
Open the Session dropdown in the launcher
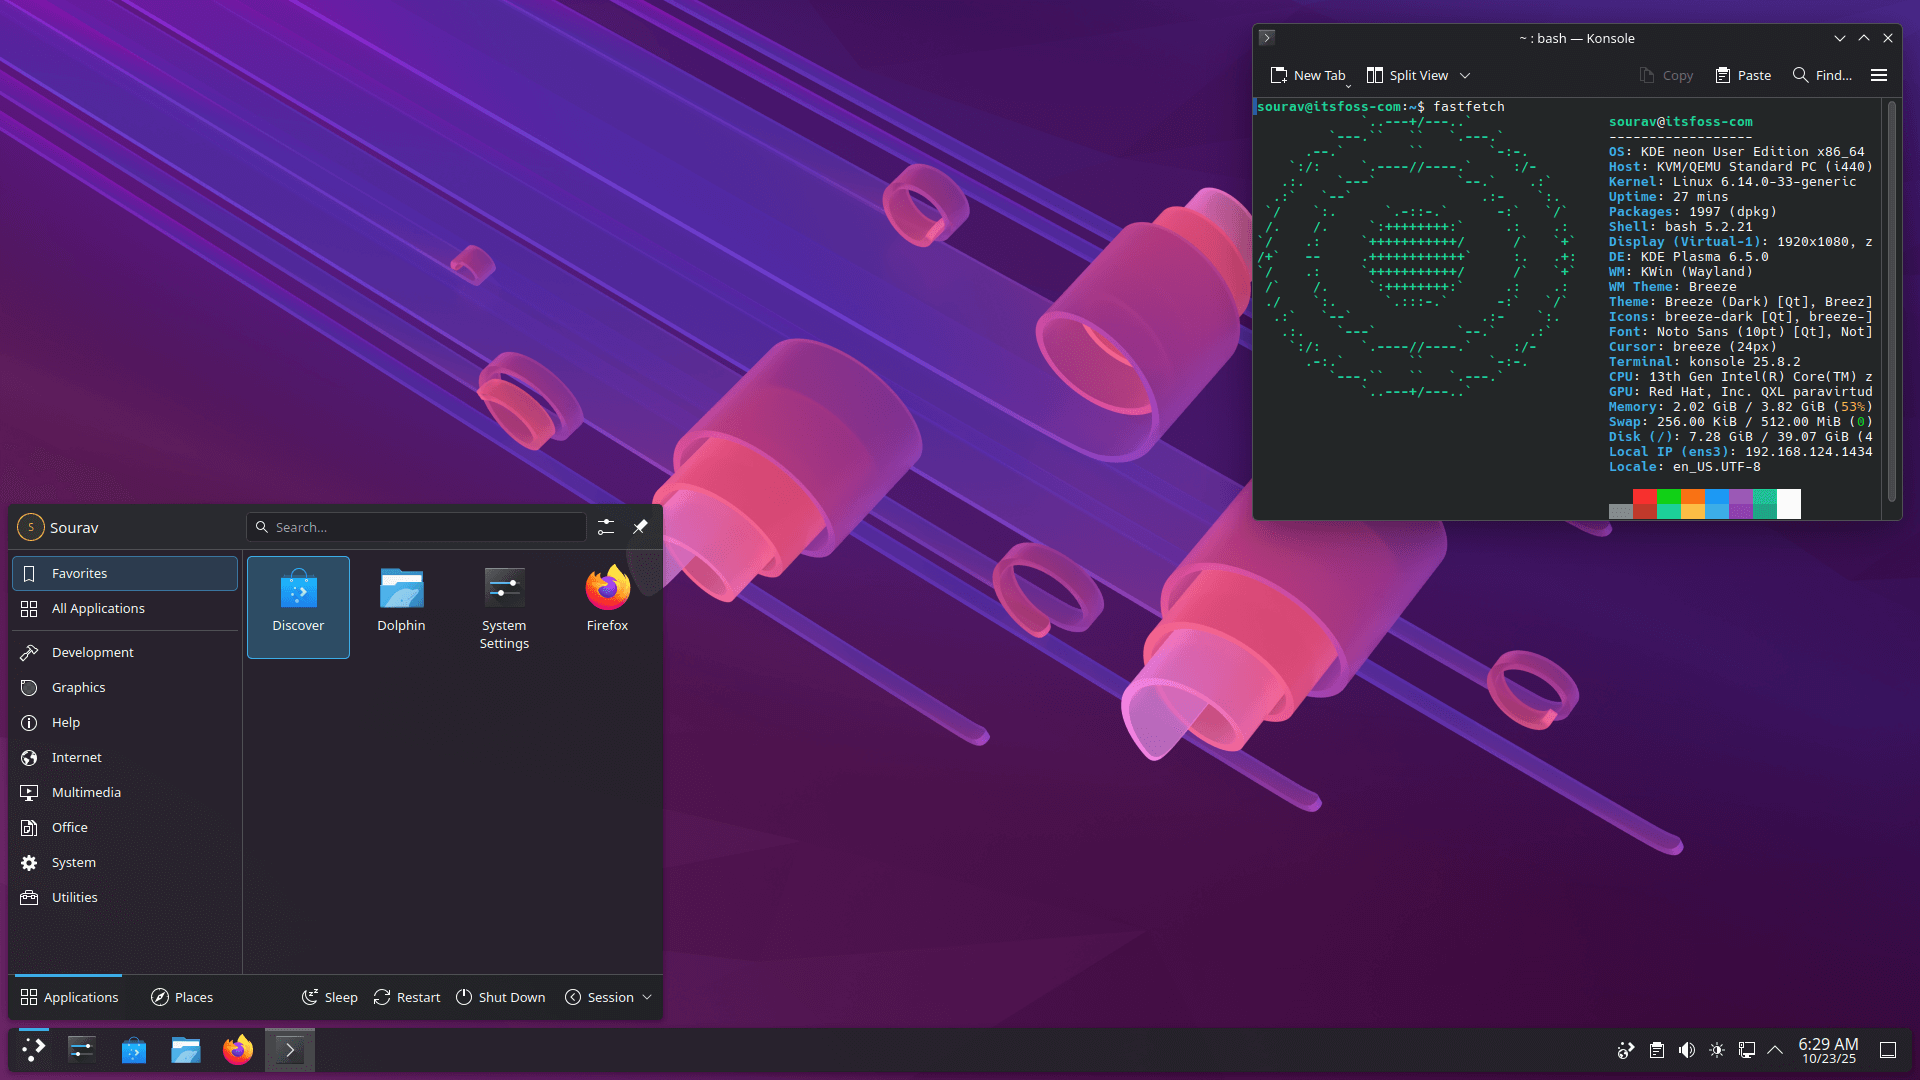pyautogui.click(x=608, y=996)
